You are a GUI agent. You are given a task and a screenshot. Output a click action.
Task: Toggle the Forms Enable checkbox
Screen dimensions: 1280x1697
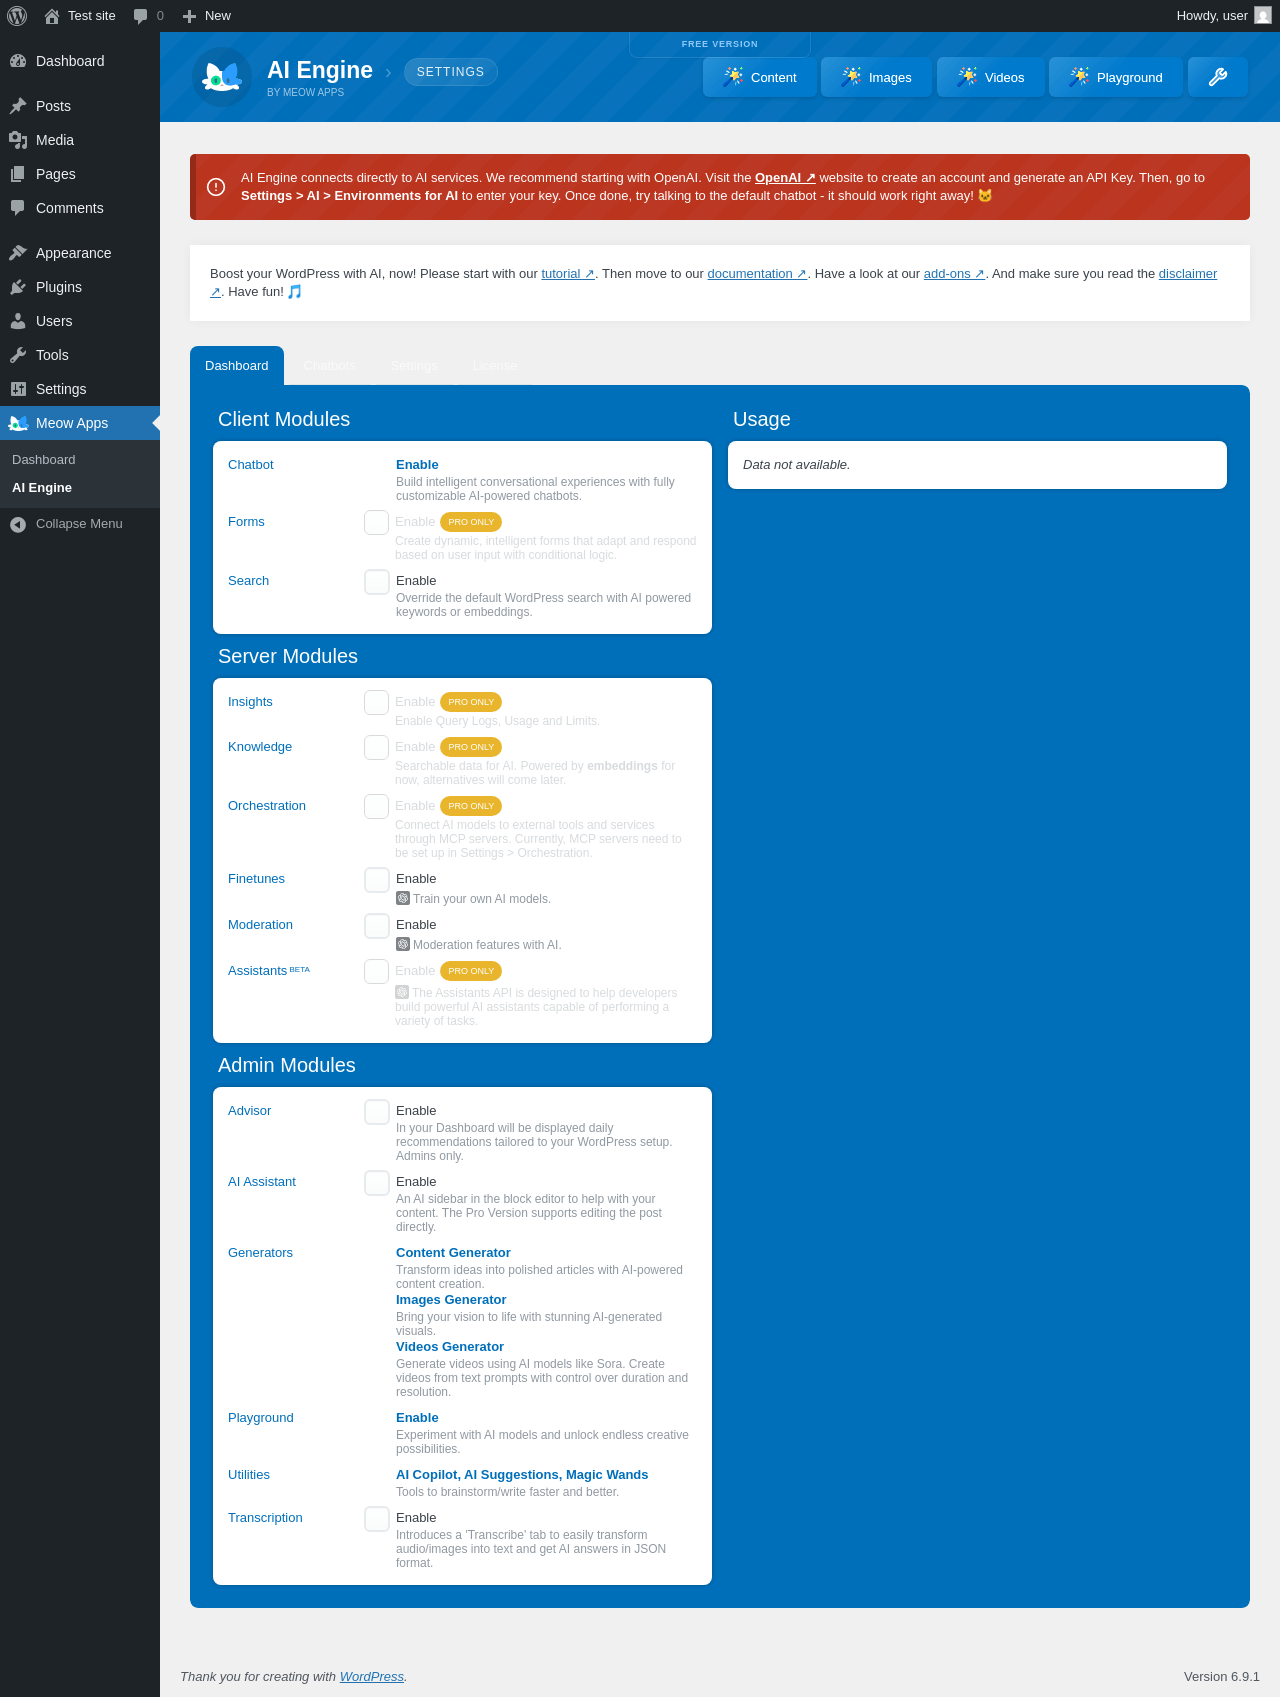[377, 522]
